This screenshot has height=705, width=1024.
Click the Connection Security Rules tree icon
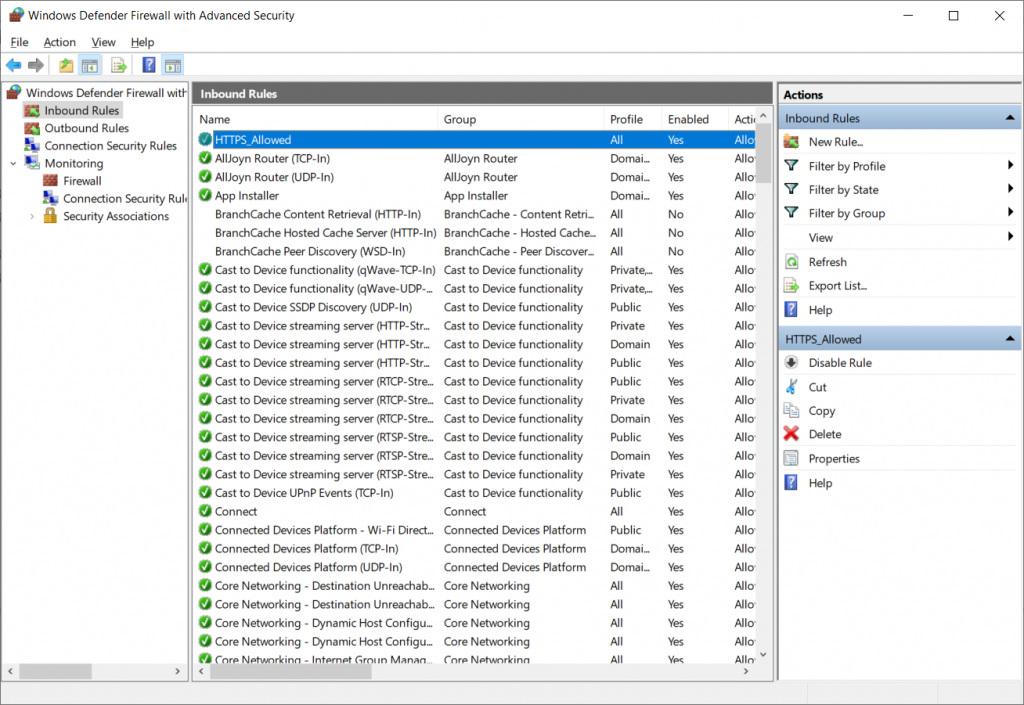click(32, 146)
